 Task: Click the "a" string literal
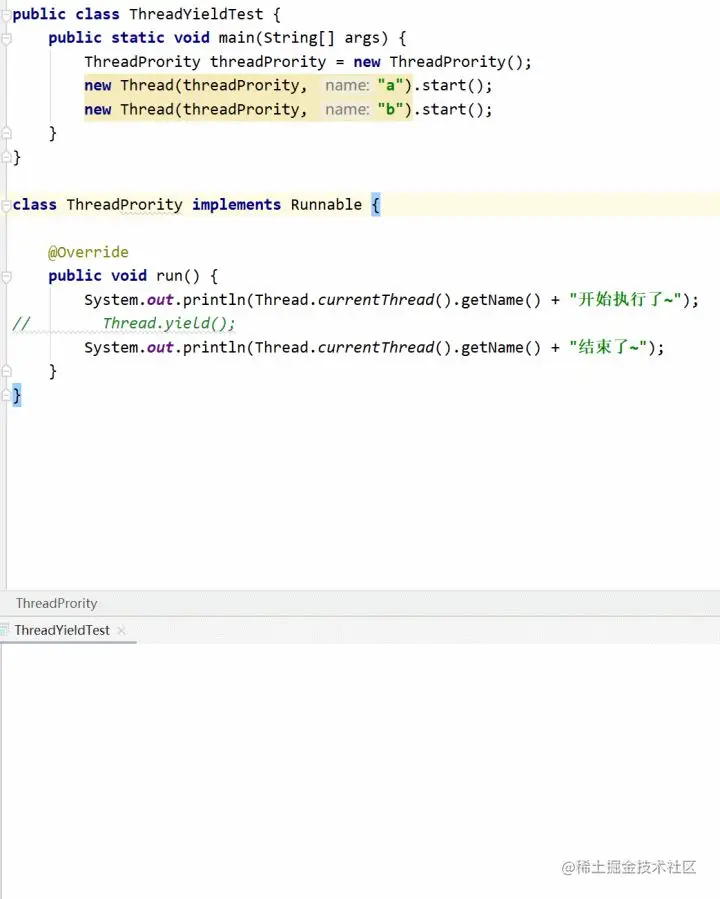391,85
